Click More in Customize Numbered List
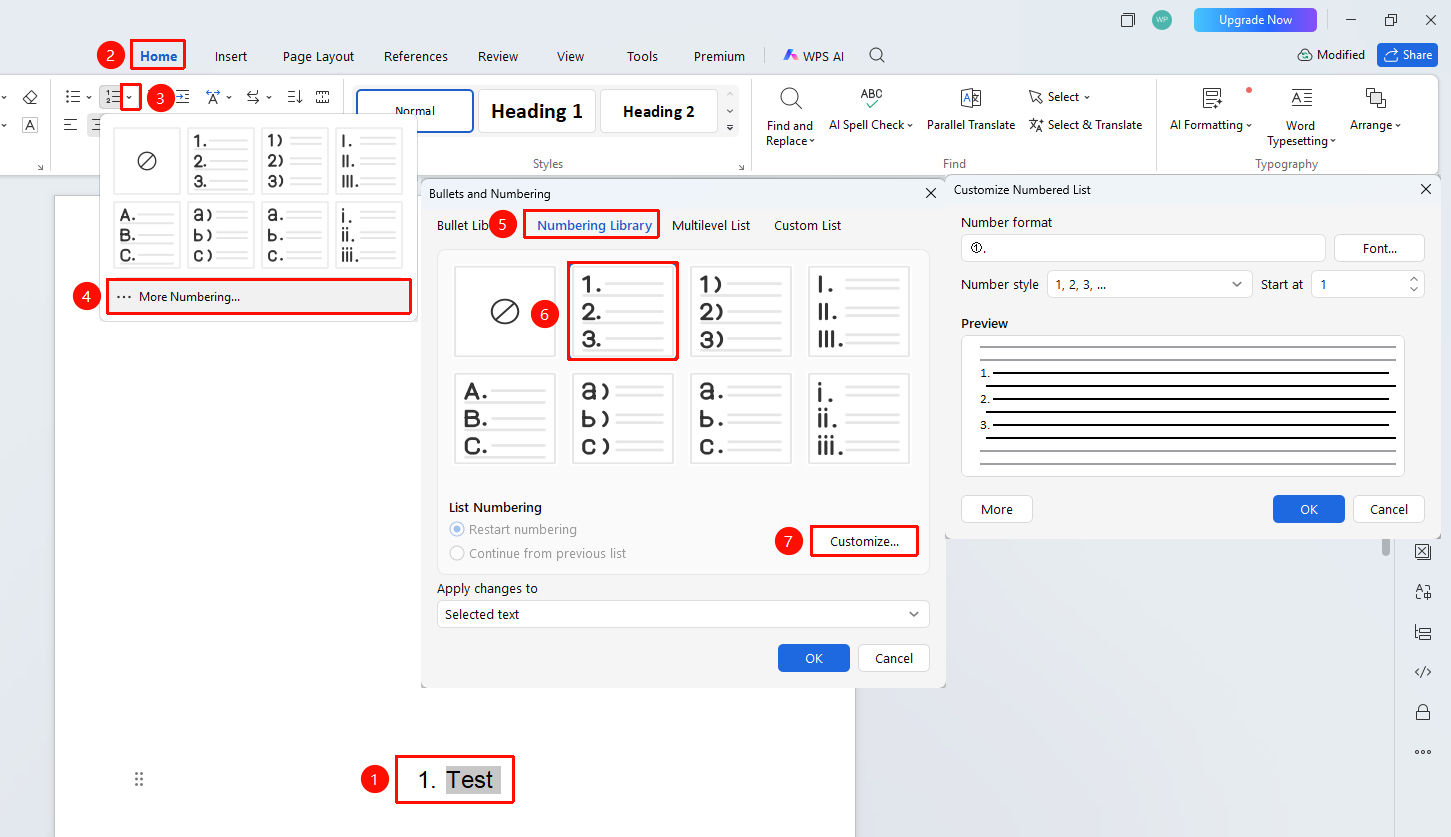This screenshot has height=837, width=1451. [996, 509]
